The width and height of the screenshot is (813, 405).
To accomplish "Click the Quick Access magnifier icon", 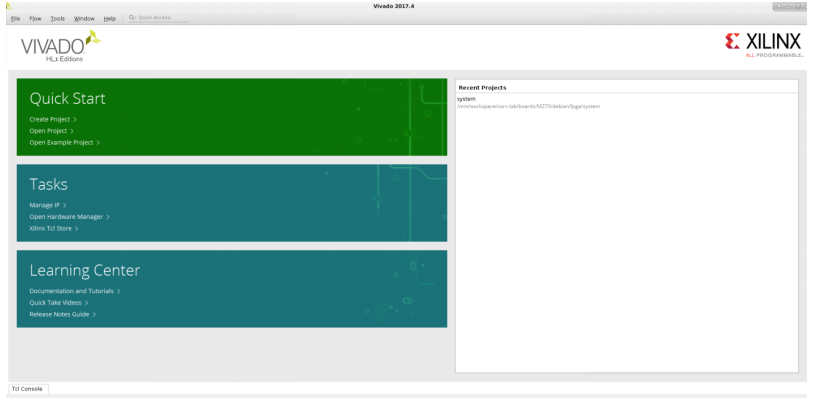I will click(x=132, y=18).
